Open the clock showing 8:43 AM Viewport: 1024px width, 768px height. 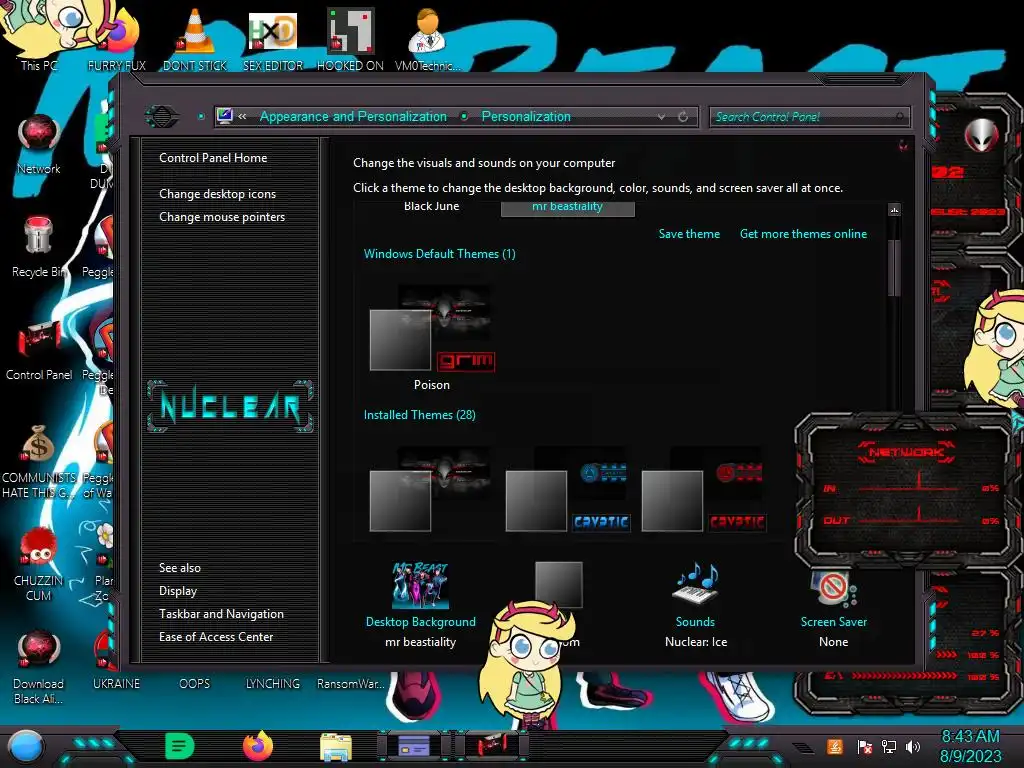click(970, 746)
